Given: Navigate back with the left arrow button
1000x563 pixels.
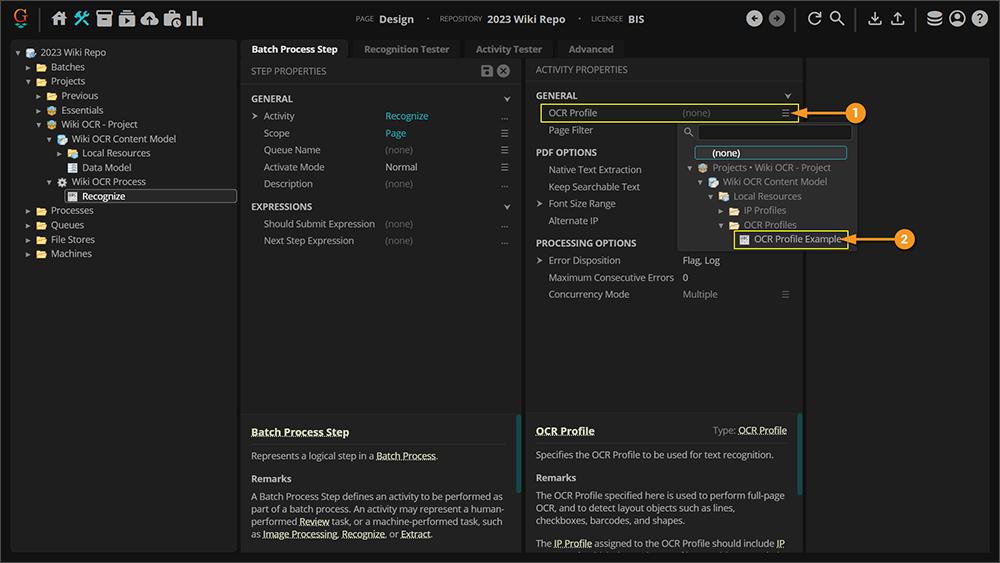Looking at the screenshot, I should (x=754, y=18).
